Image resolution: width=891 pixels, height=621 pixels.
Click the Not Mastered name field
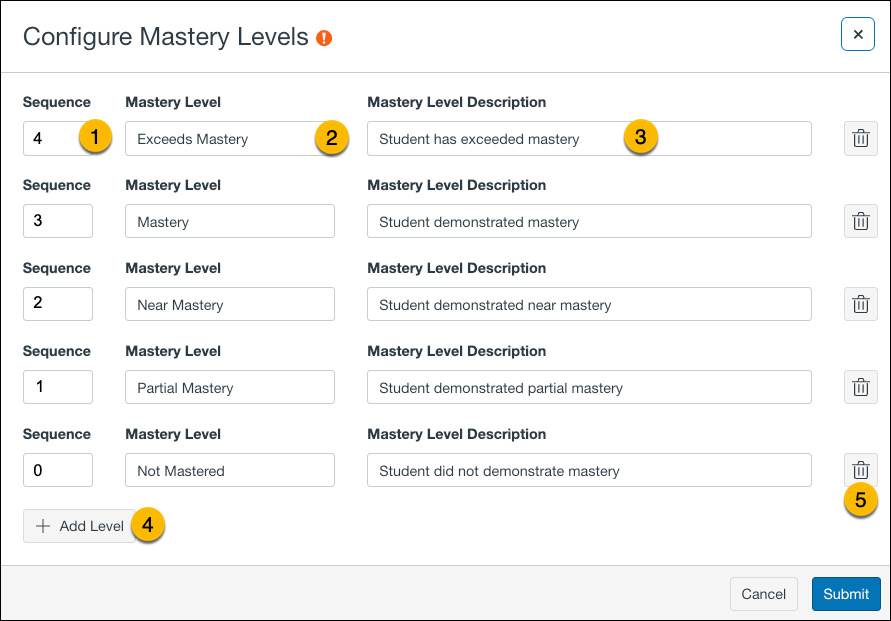229,470
